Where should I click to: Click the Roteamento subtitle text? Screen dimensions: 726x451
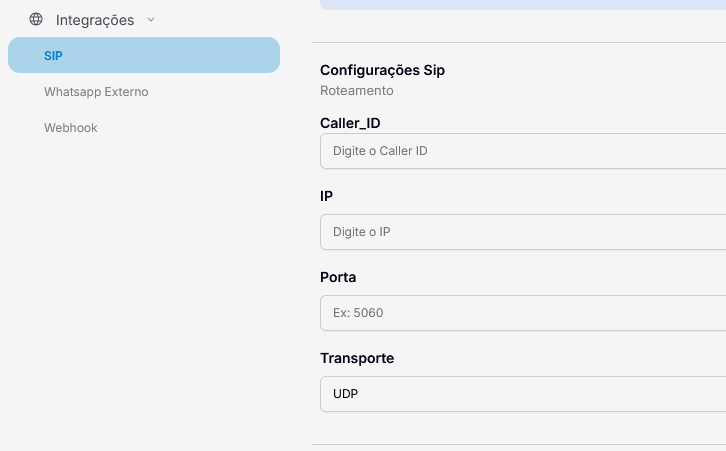pyautogui.click(x=356, y=91)
